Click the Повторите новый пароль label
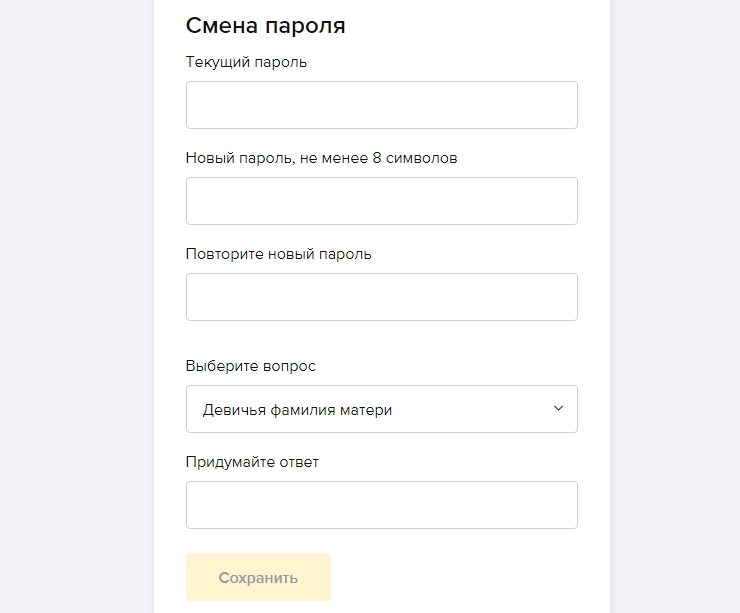The height and width of the screenshot is (613, 740). (278, 254)
